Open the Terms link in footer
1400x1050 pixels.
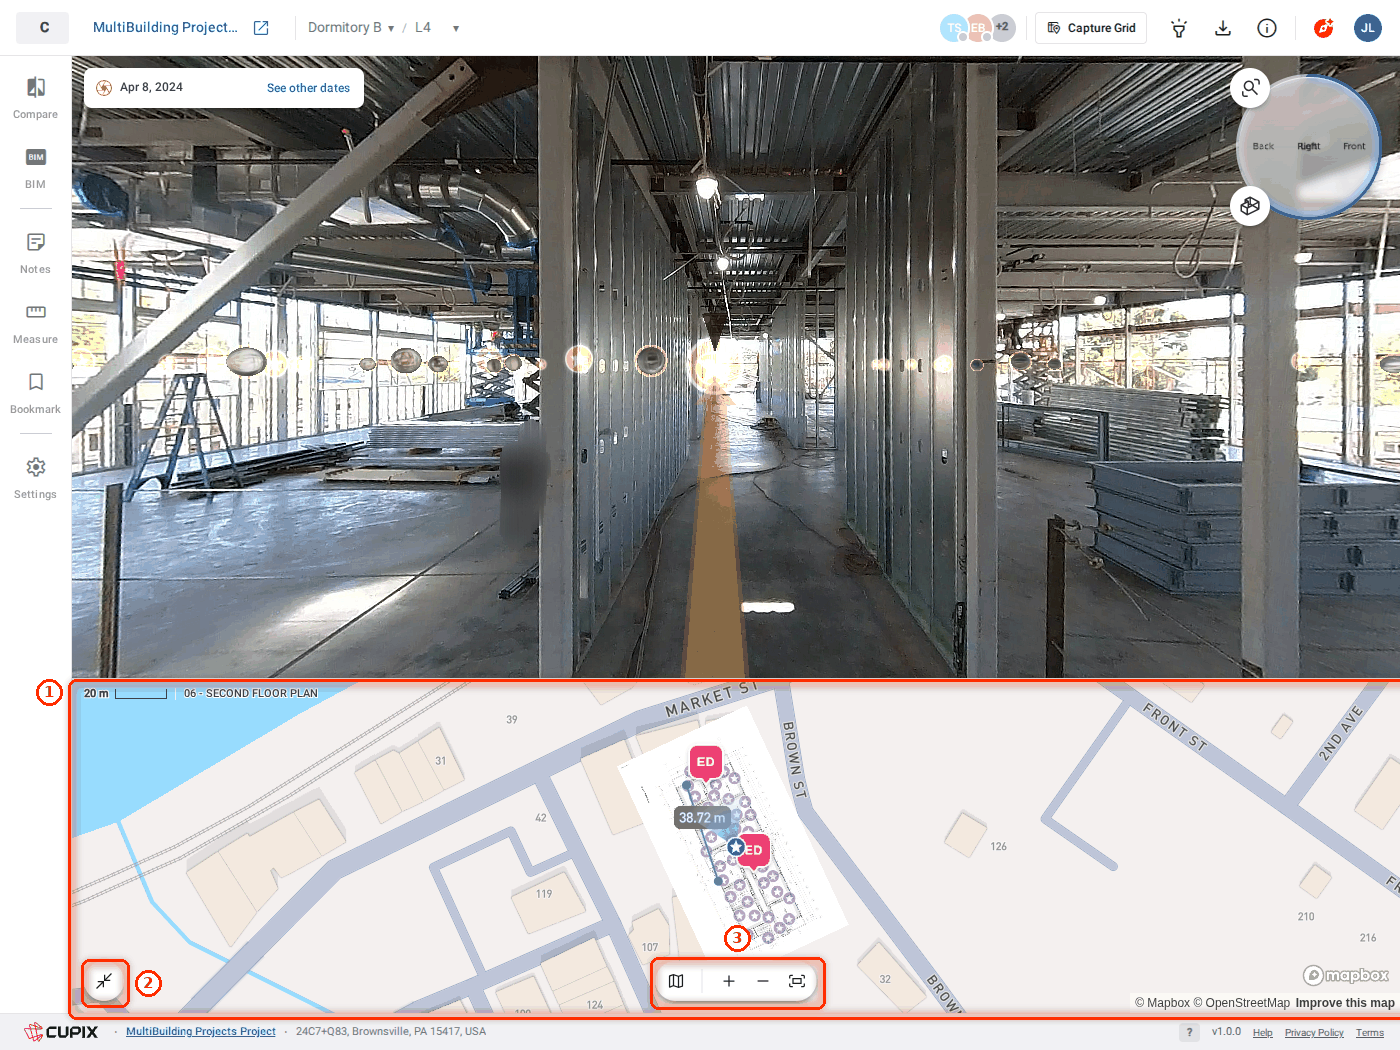point(1370,1033)
